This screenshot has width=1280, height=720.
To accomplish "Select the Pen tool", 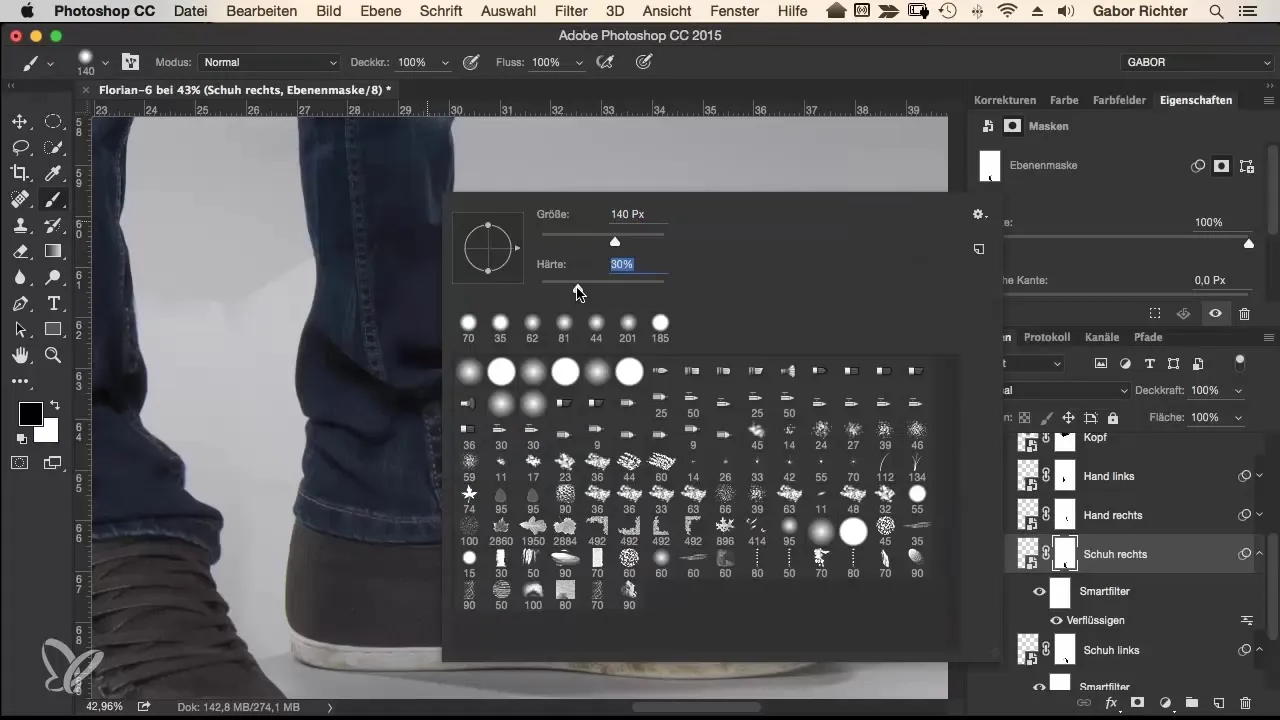I will click(19, 304).
